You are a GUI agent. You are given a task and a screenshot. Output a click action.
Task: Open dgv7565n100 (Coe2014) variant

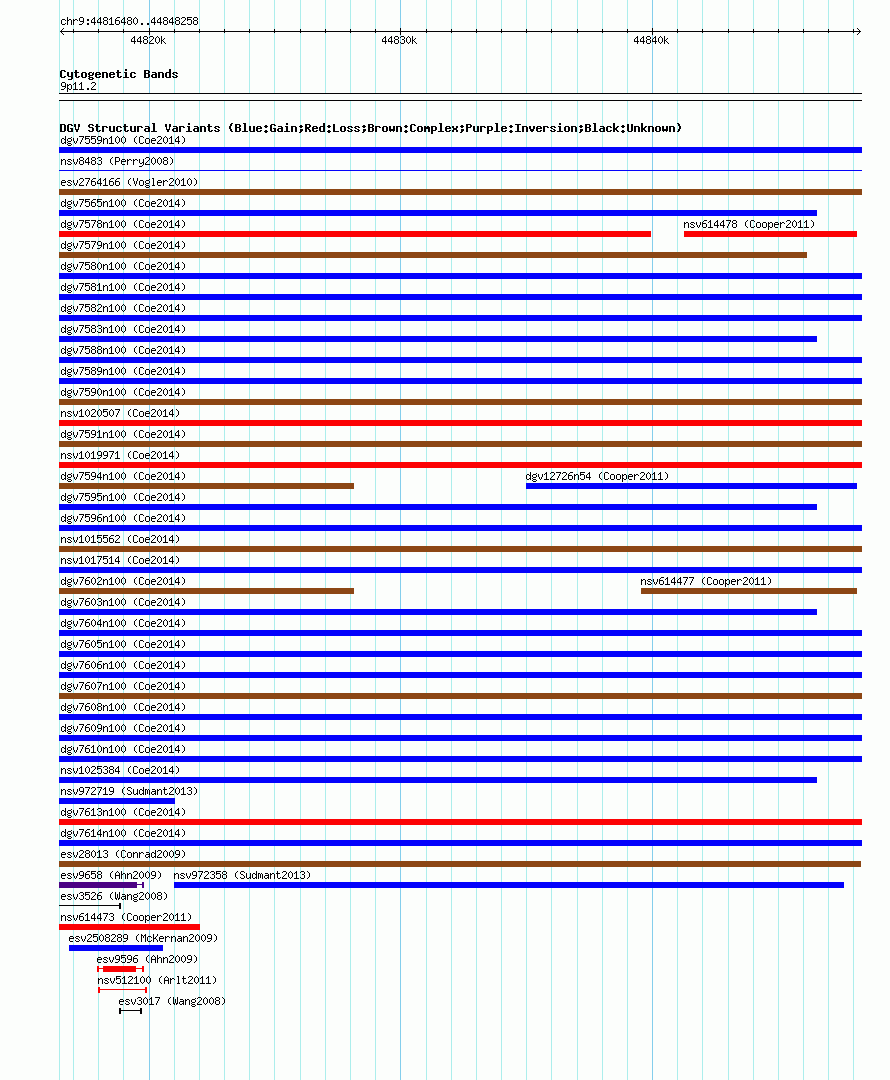tap(123, 203)
